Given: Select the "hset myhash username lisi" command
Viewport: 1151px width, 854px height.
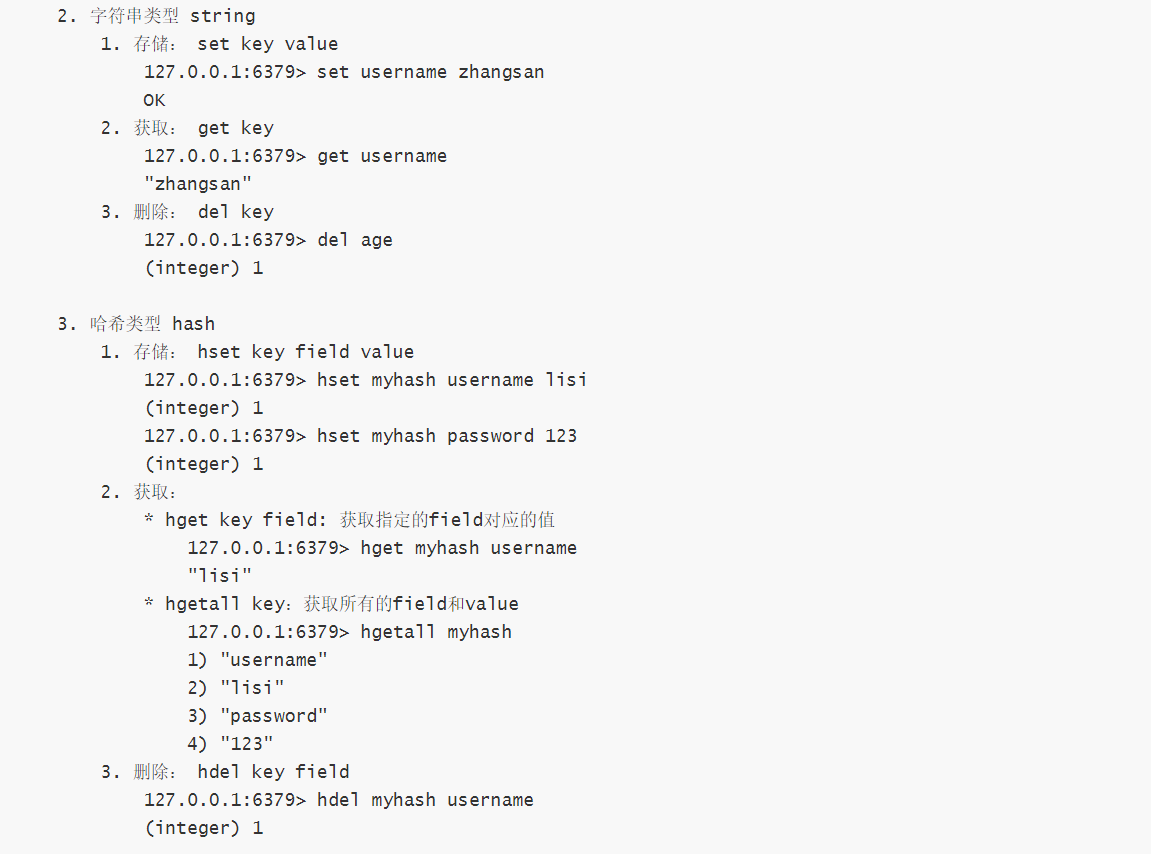Looking at the screenshot, I should pos(365,380).
